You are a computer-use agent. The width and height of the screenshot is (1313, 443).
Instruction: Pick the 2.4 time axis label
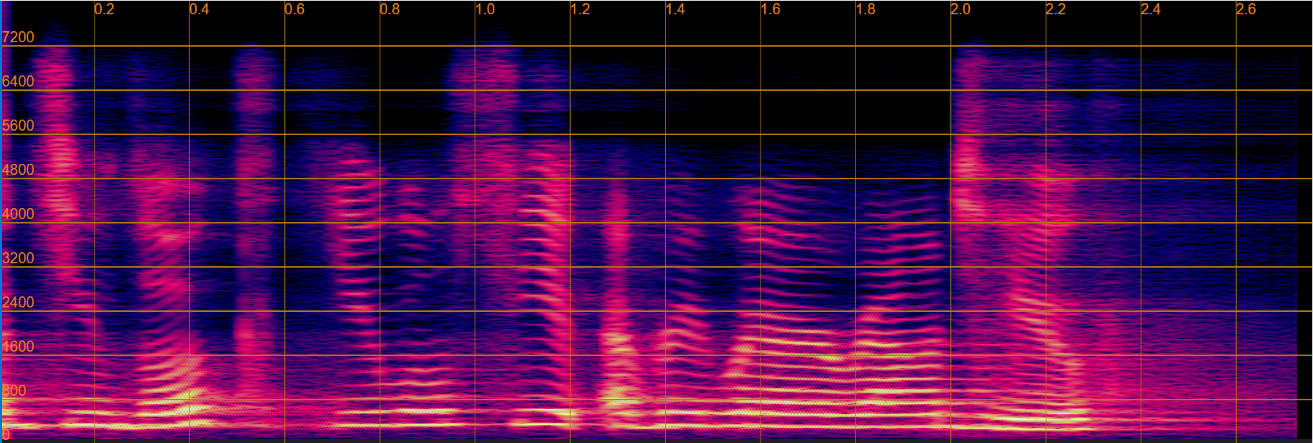1151,9
